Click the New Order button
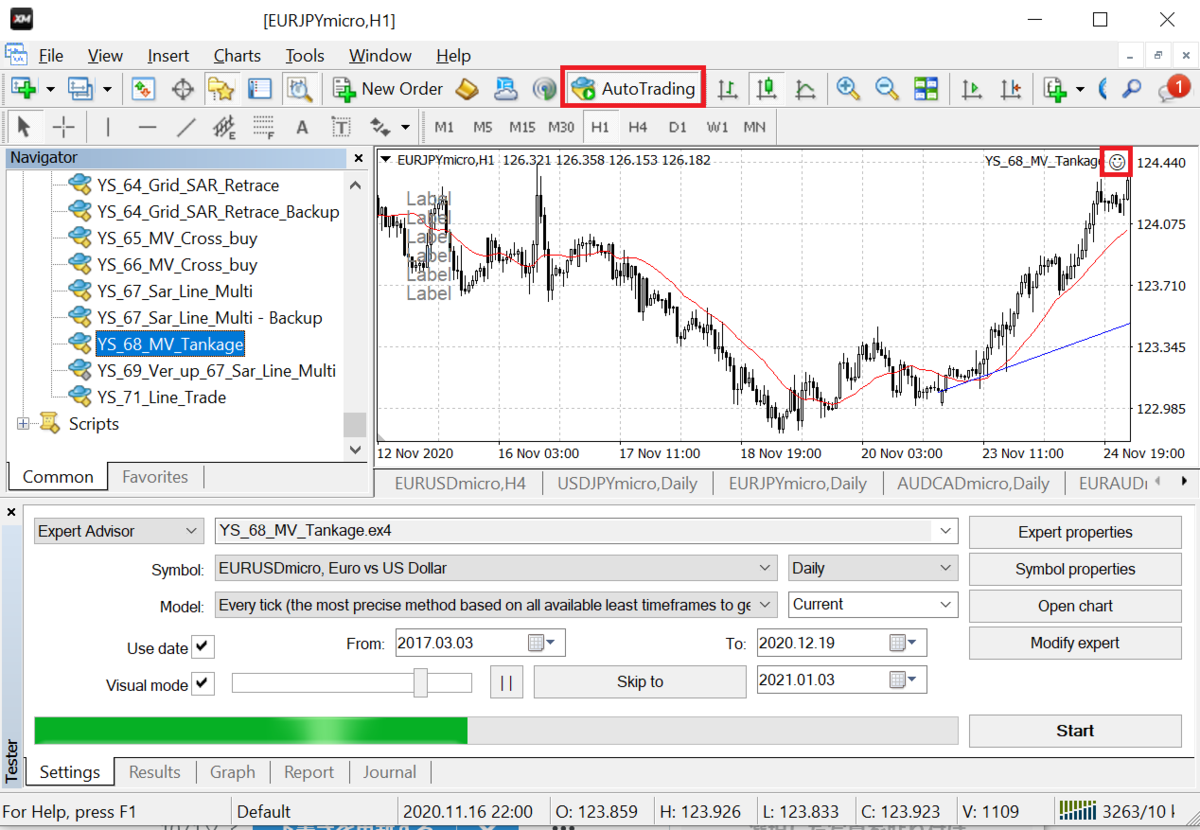 [x=389, y=89]
